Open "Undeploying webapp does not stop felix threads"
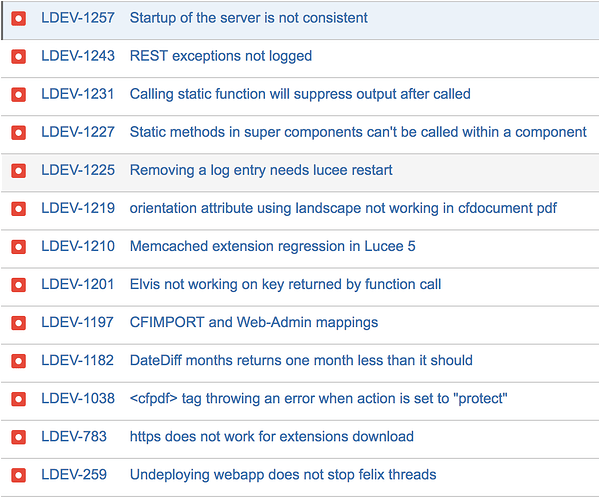The width and height of the screenshot is (599, 500). (x=283, y=475)
